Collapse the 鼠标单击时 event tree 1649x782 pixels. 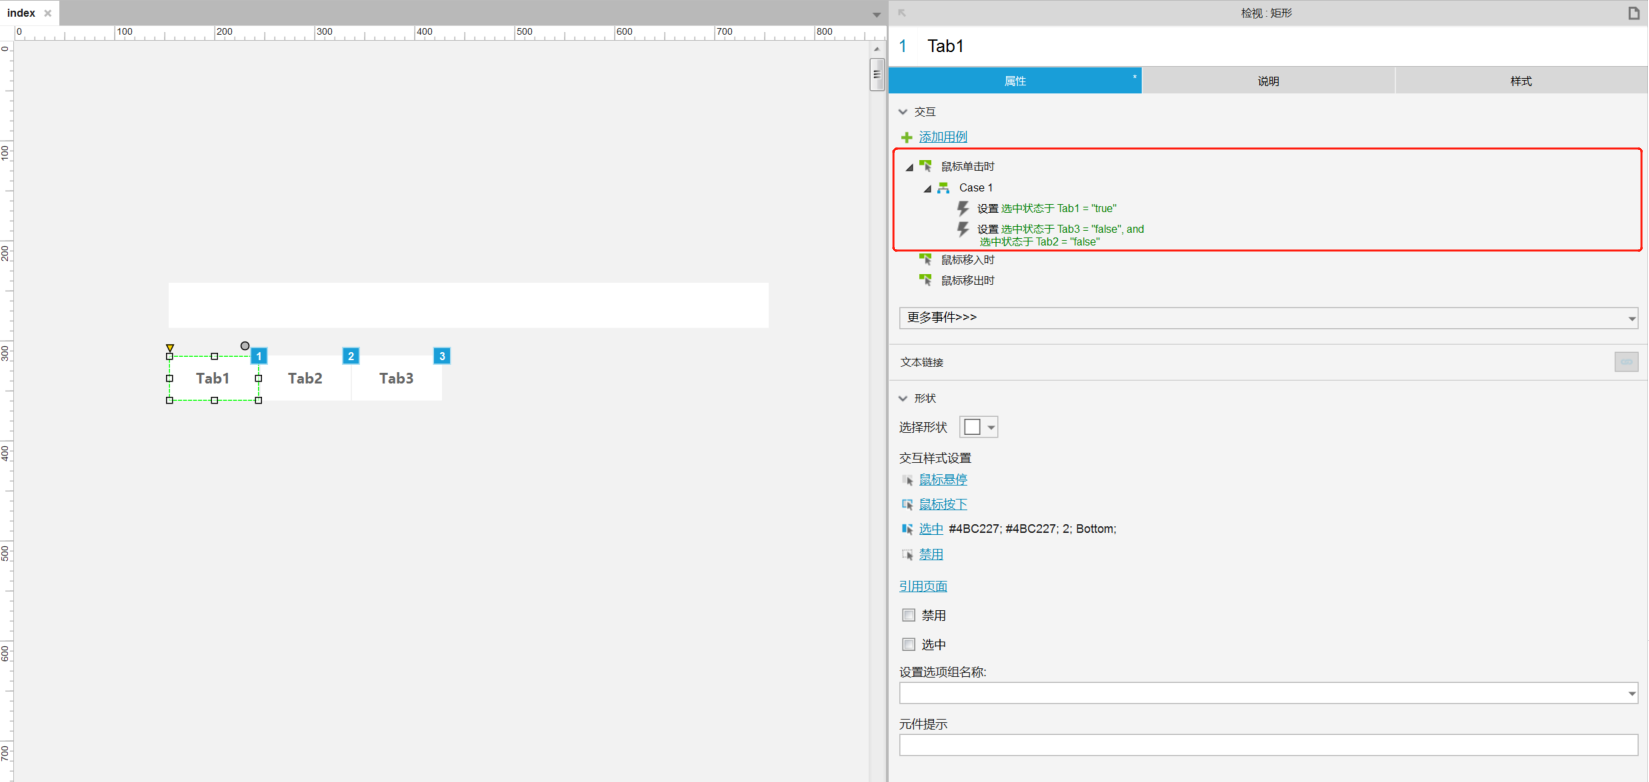[x=909, y=167]
